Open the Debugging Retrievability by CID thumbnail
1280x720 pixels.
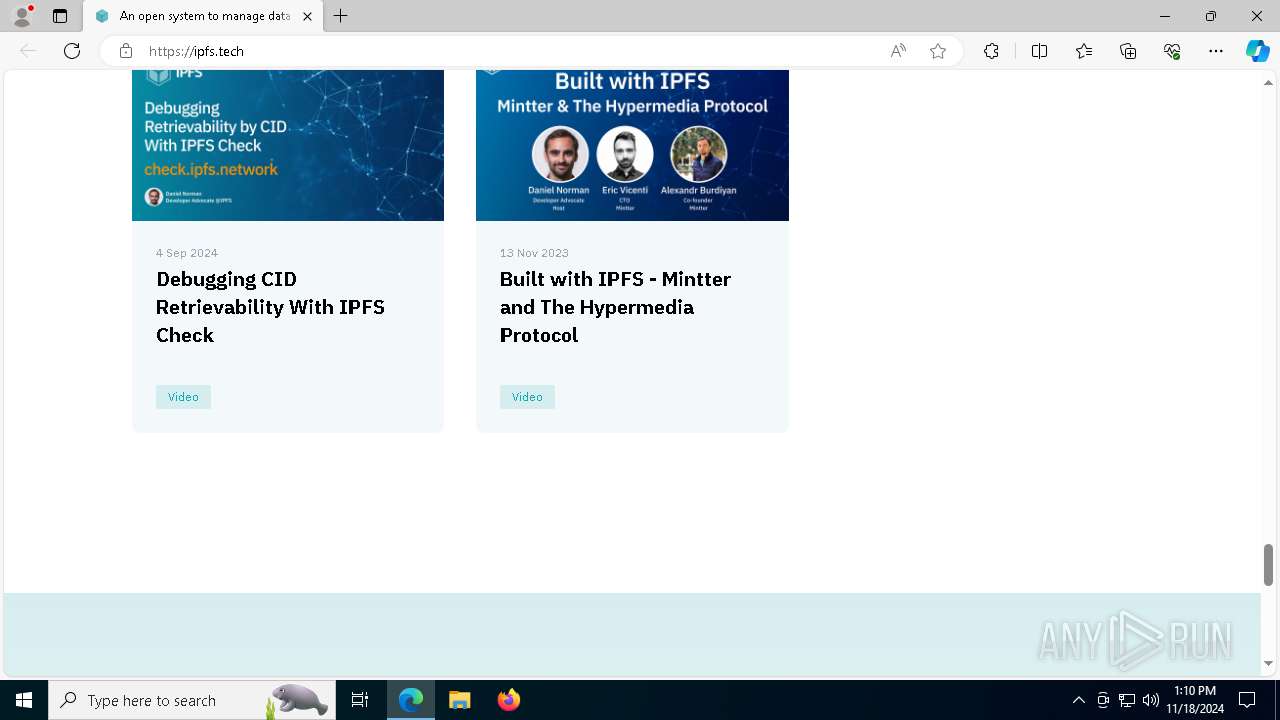[288, 145]
